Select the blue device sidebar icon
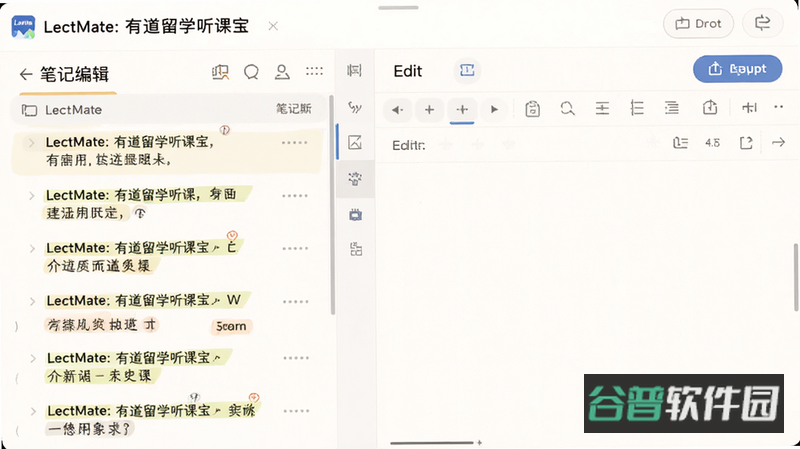Image resolution: width=800 pixels, height=449 pixels. click(356, 215)
